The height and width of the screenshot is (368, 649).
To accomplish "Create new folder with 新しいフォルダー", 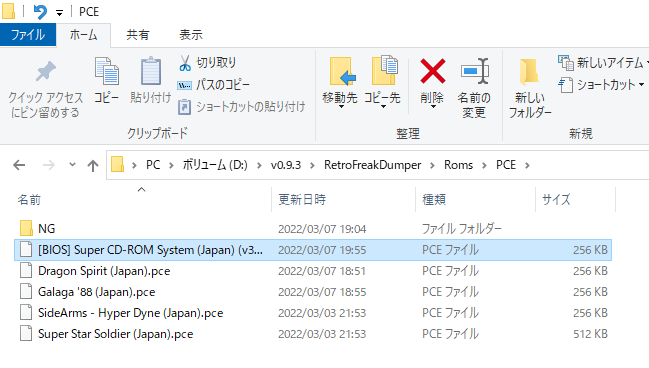I will click(530, 88).
